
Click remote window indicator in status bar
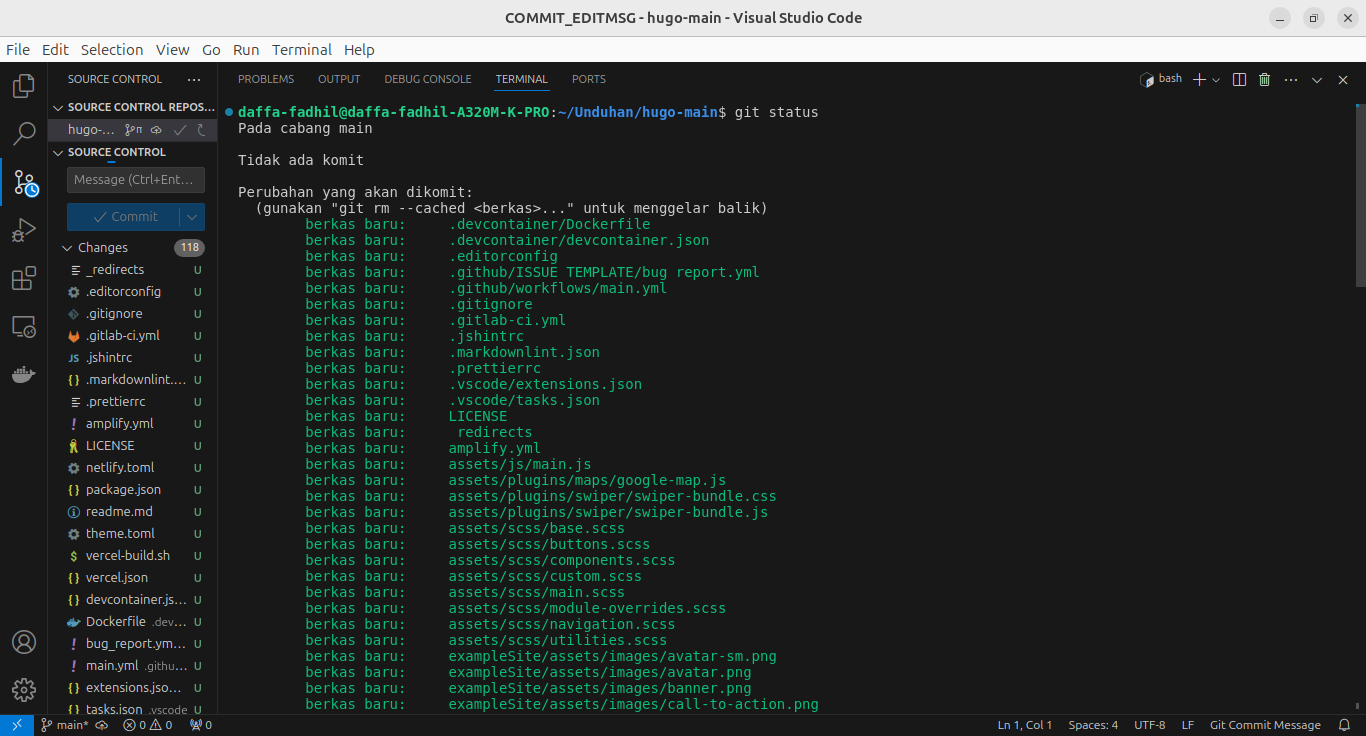[x=17, y=725]
